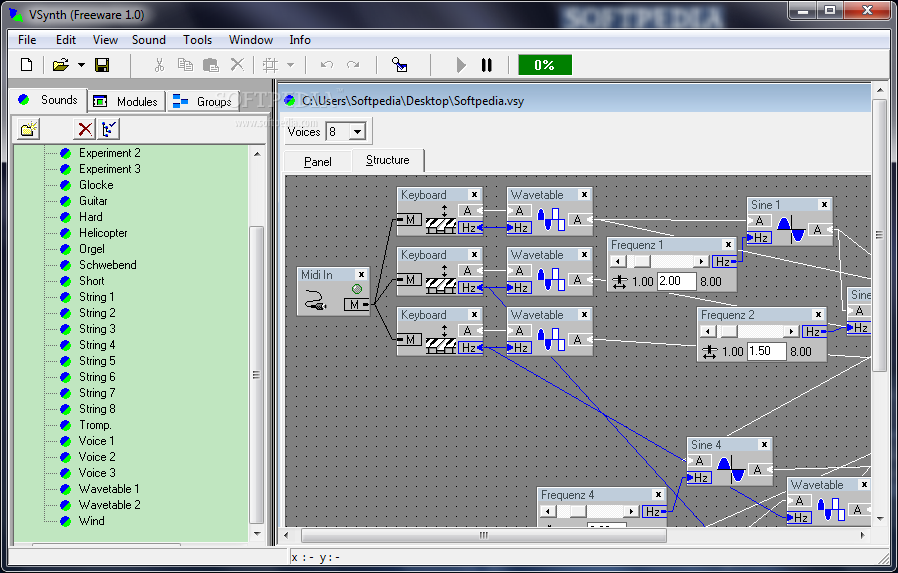Close the Sine 1 module
The width and height of the screenshot is (898, 573).
824,204
